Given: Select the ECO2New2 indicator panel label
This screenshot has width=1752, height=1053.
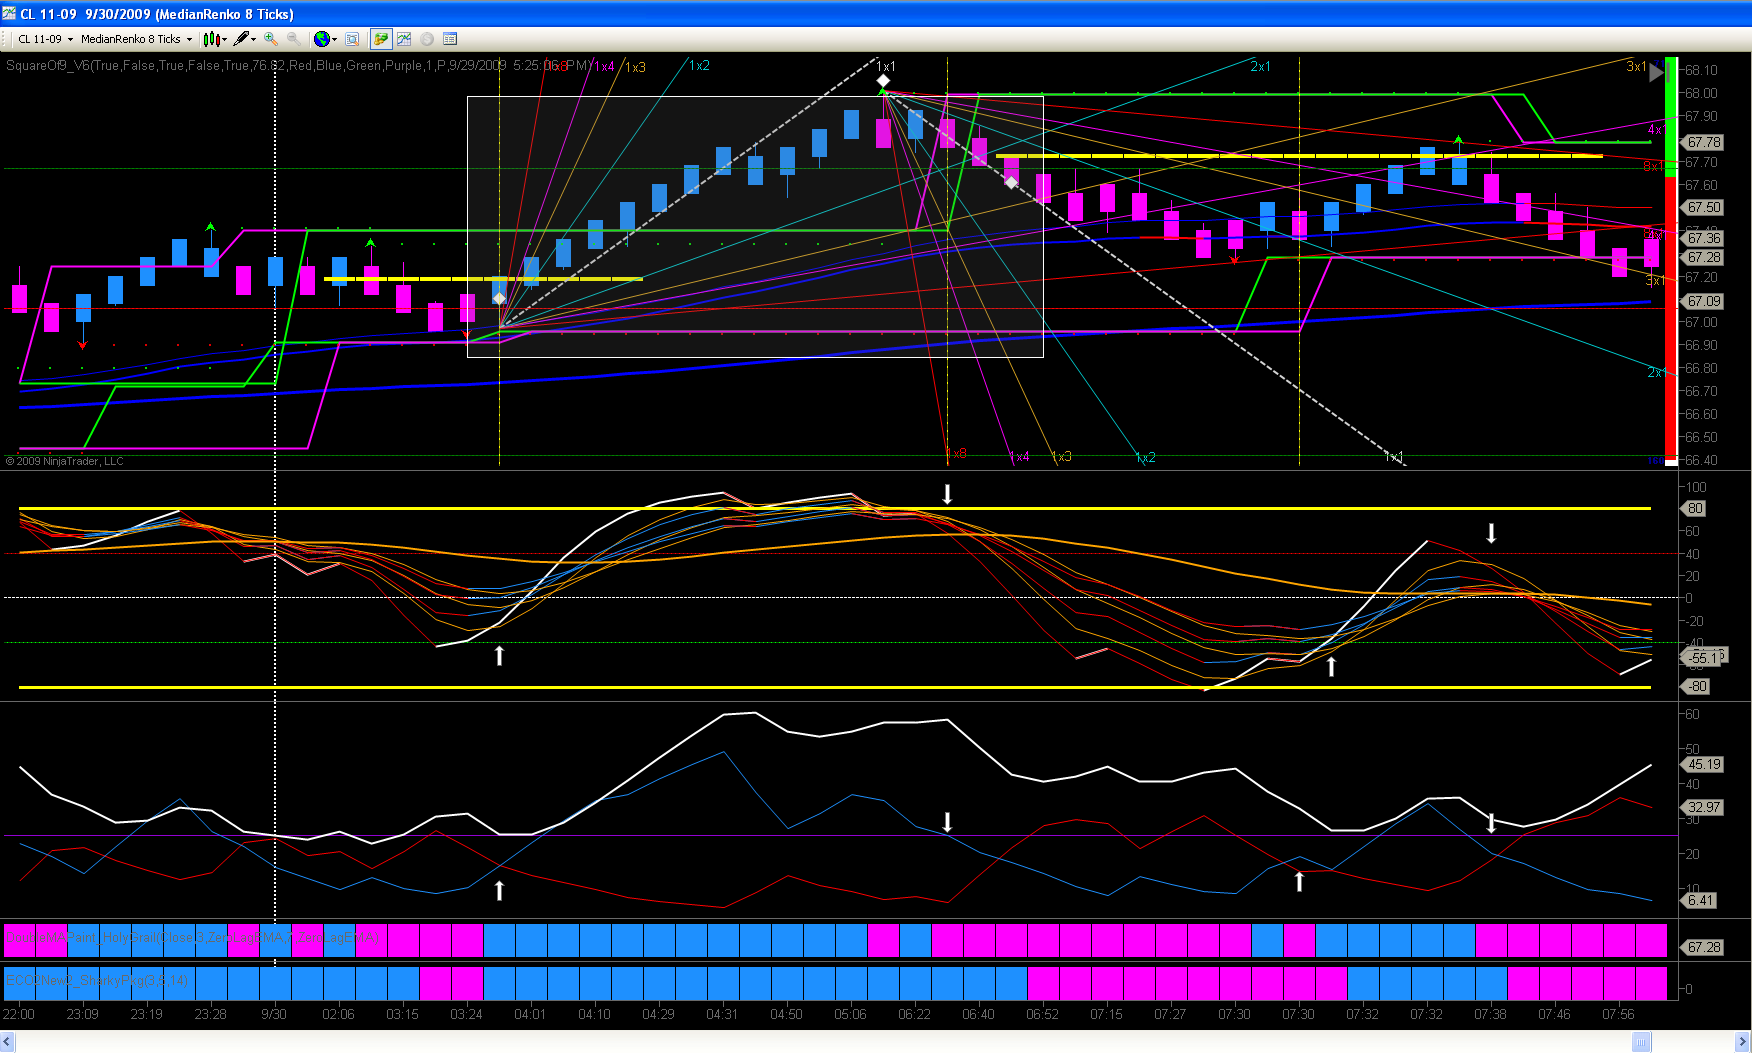Looking at the screenshot, I should click(97, 981).
